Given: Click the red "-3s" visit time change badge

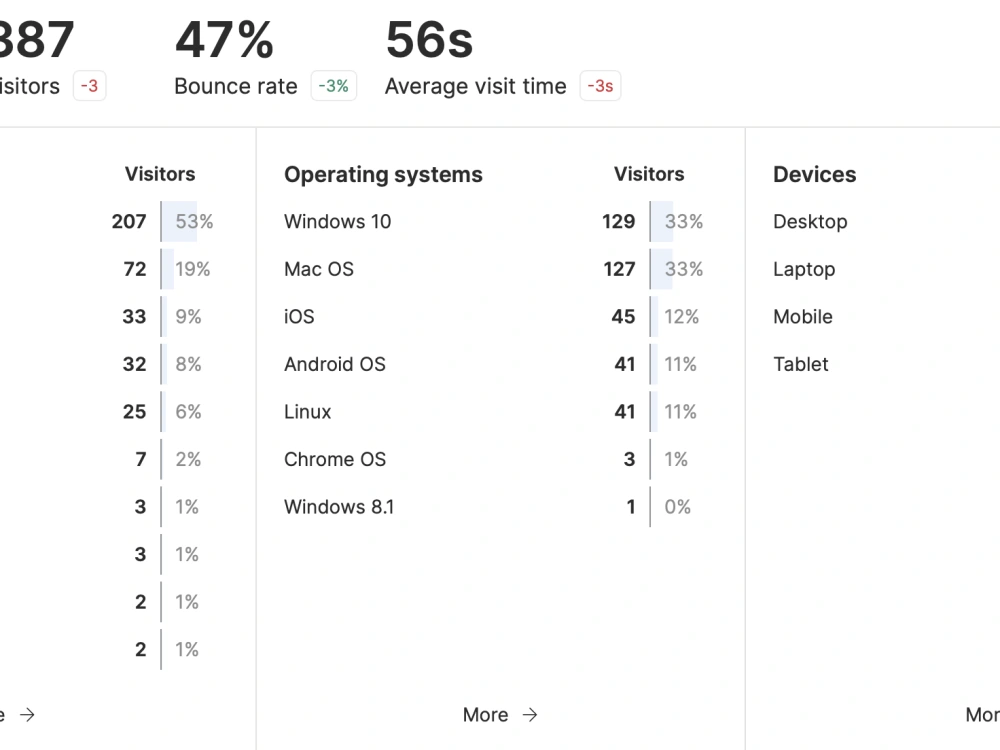Looking at the screenshot, I should pos(601,86).
